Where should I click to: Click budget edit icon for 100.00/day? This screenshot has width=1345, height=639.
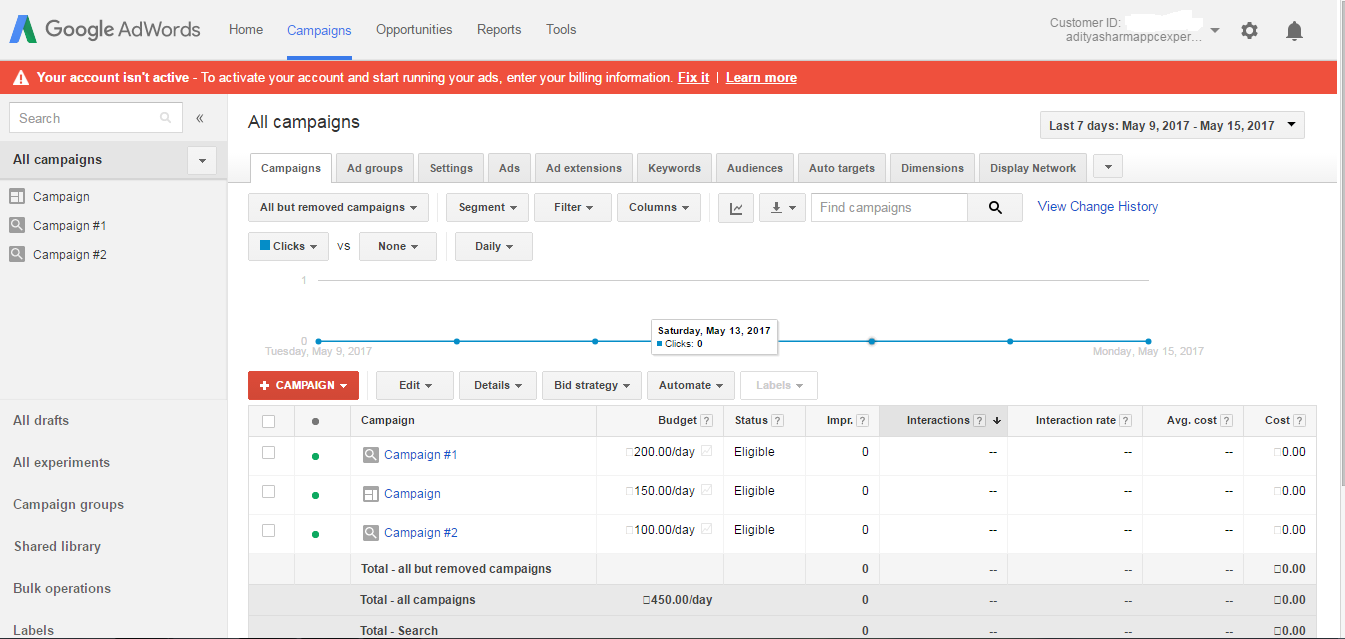pos(707,529)
